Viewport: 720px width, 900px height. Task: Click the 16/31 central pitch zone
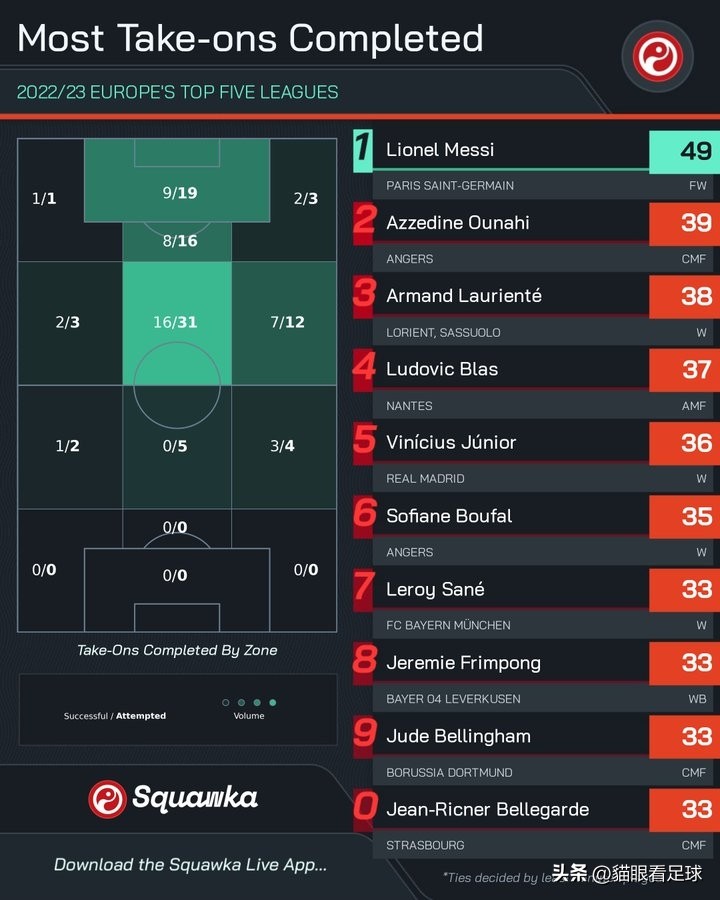[177, 322]
